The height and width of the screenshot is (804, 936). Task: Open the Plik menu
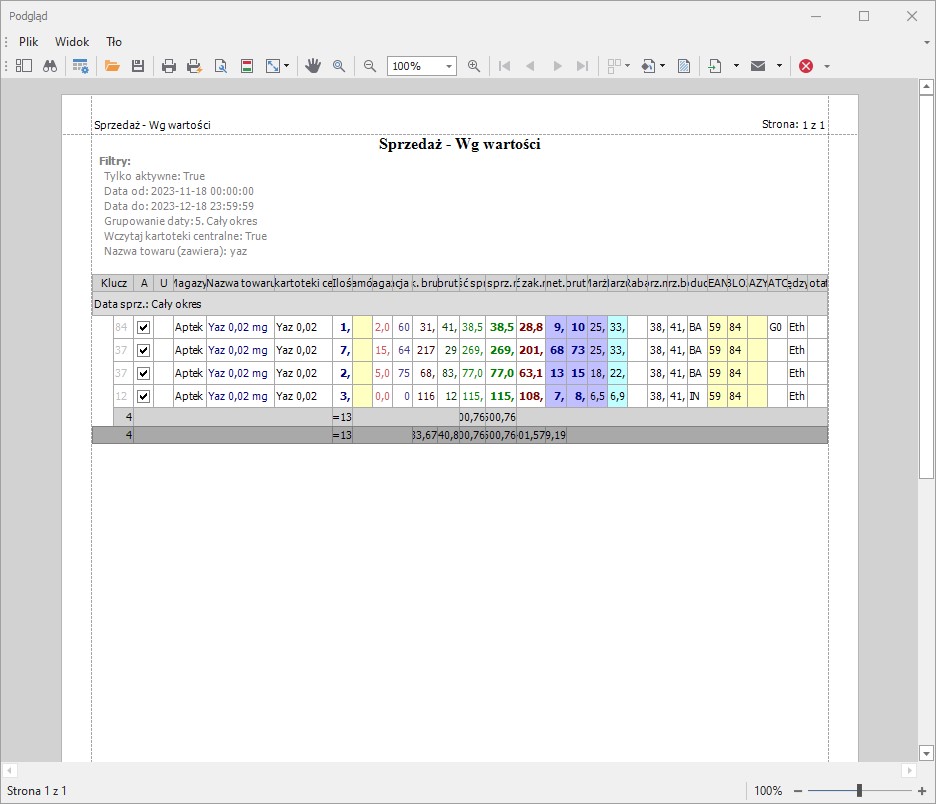tap(29, 42)
